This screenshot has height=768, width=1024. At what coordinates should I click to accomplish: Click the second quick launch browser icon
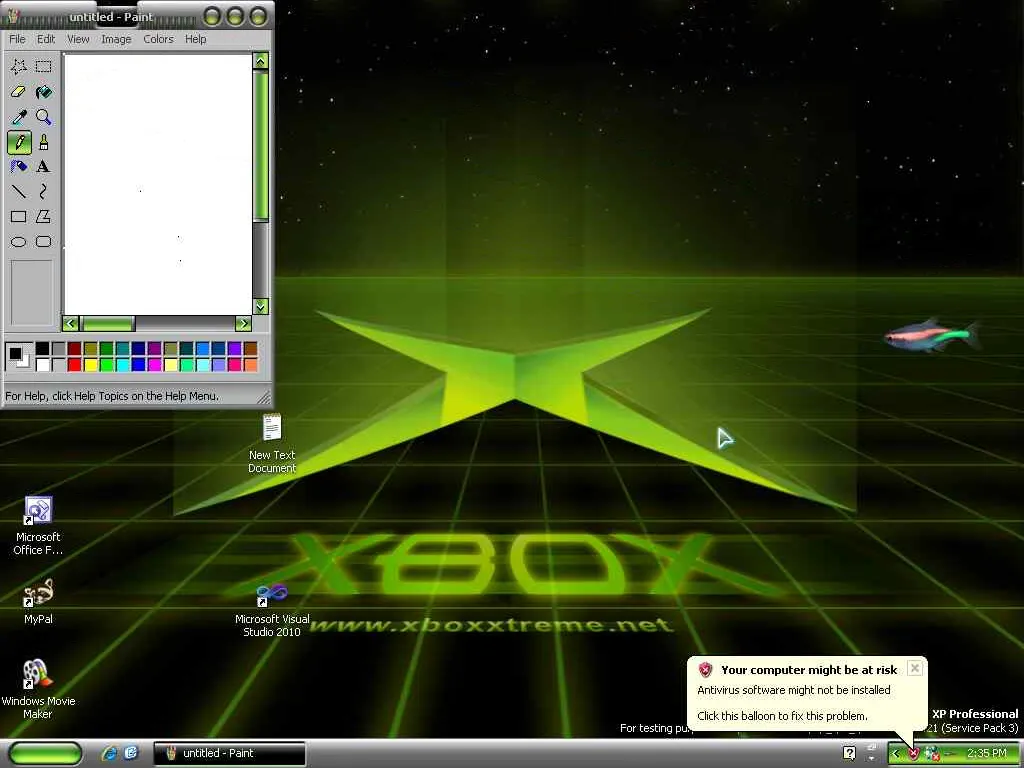point(131,753)
